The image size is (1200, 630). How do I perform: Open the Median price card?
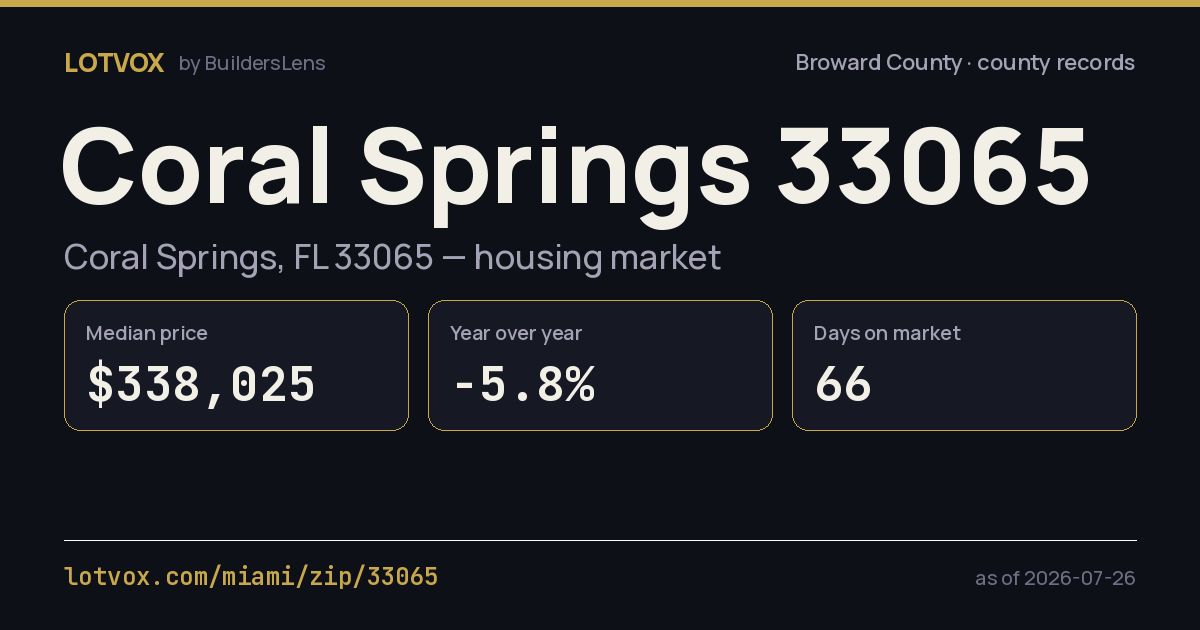[236, 366]
